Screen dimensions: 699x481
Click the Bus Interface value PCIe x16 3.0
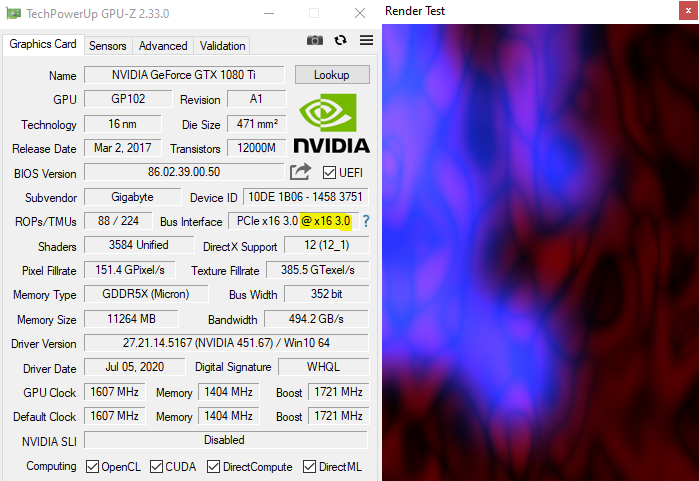coord(294,221)
